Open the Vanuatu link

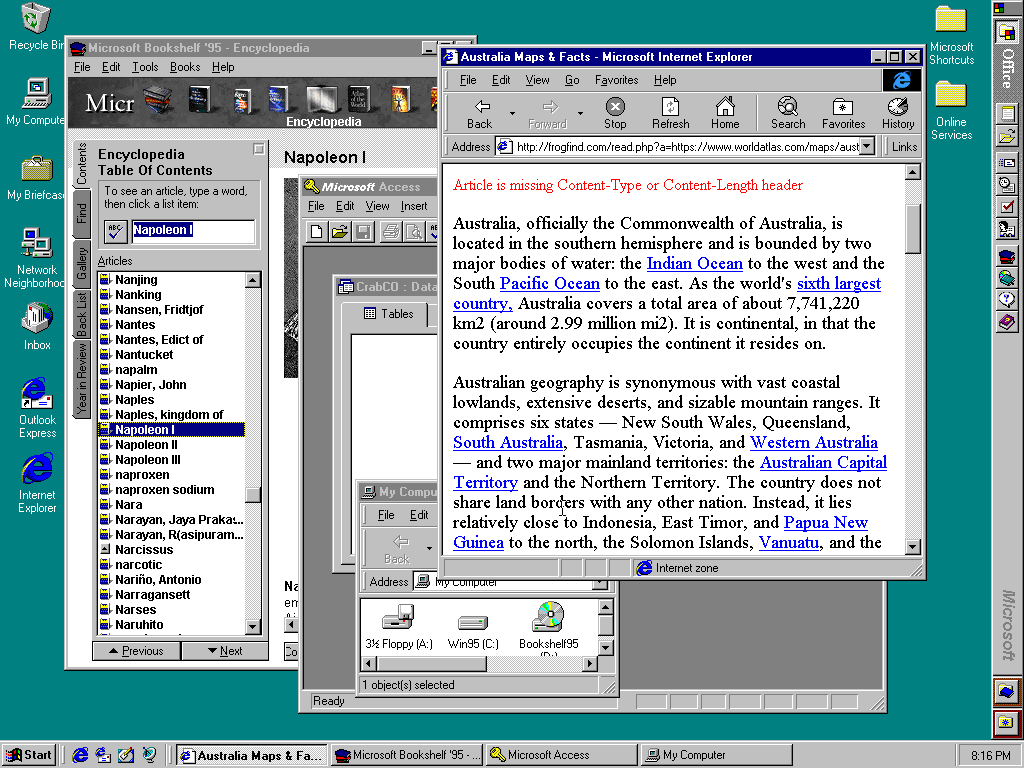(x=789, y=542)
